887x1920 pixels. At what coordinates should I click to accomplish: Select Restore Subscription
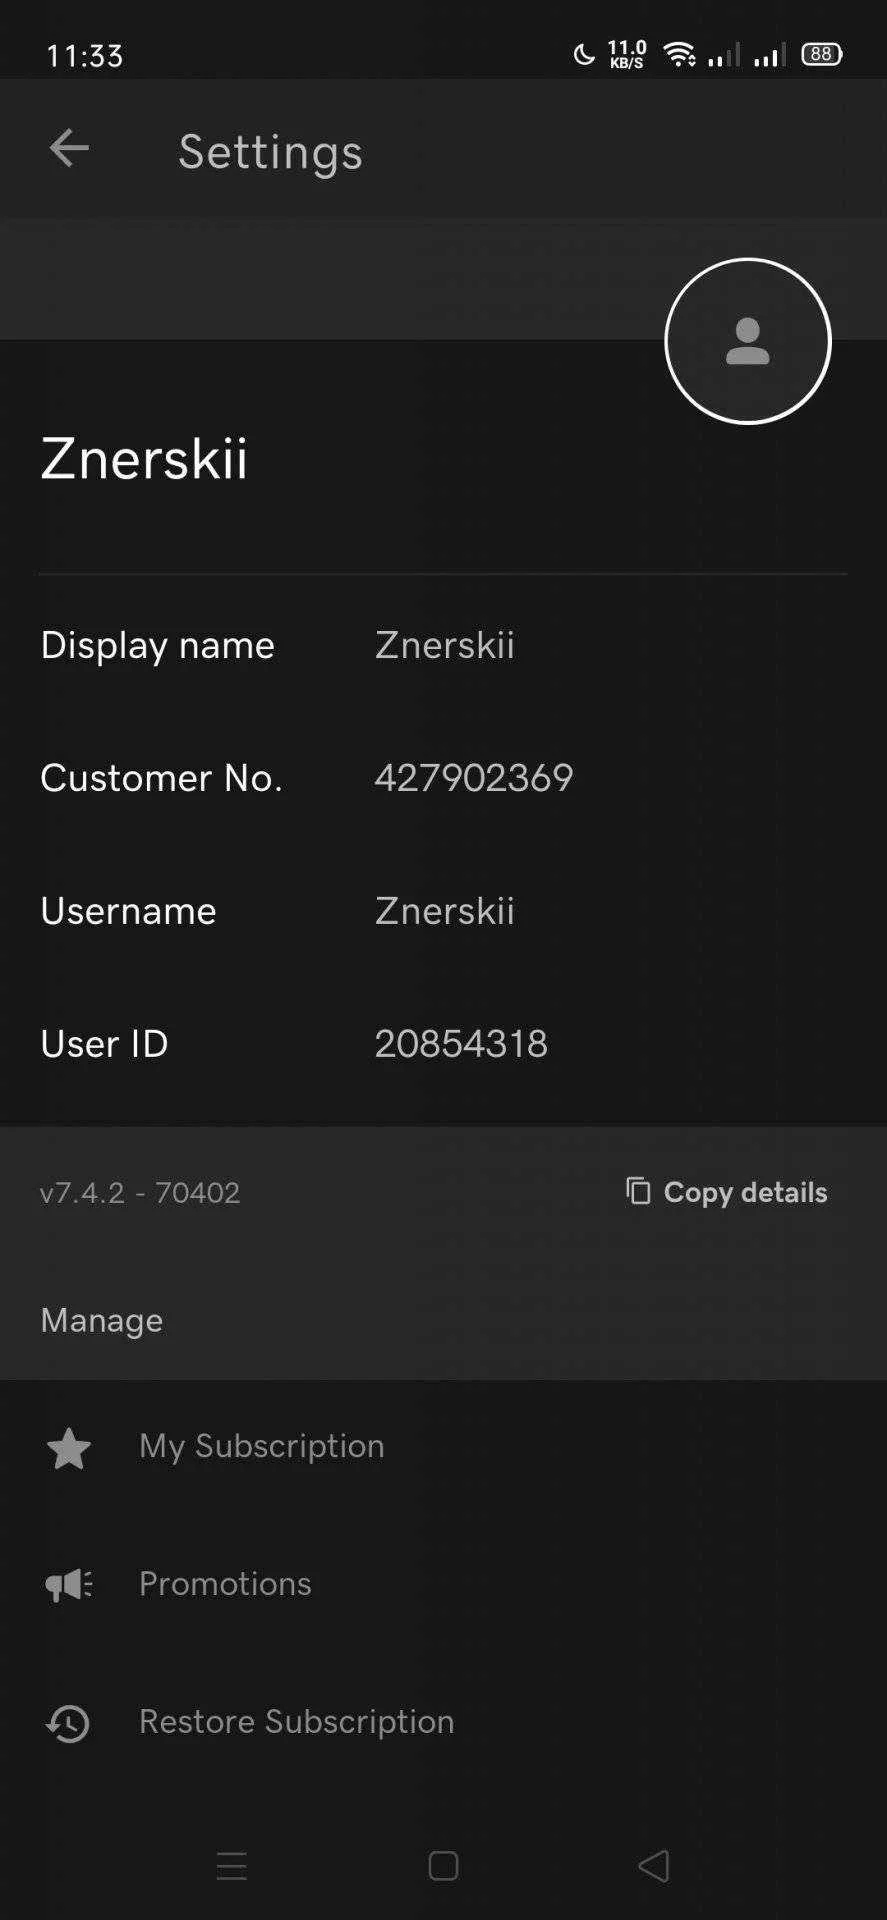point(443,1722)
